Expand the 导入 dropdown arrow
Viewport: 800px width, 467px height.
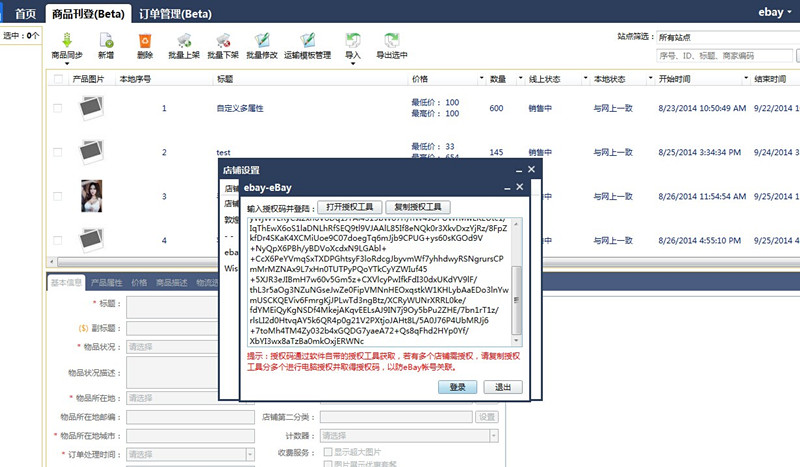coord(353,64)
